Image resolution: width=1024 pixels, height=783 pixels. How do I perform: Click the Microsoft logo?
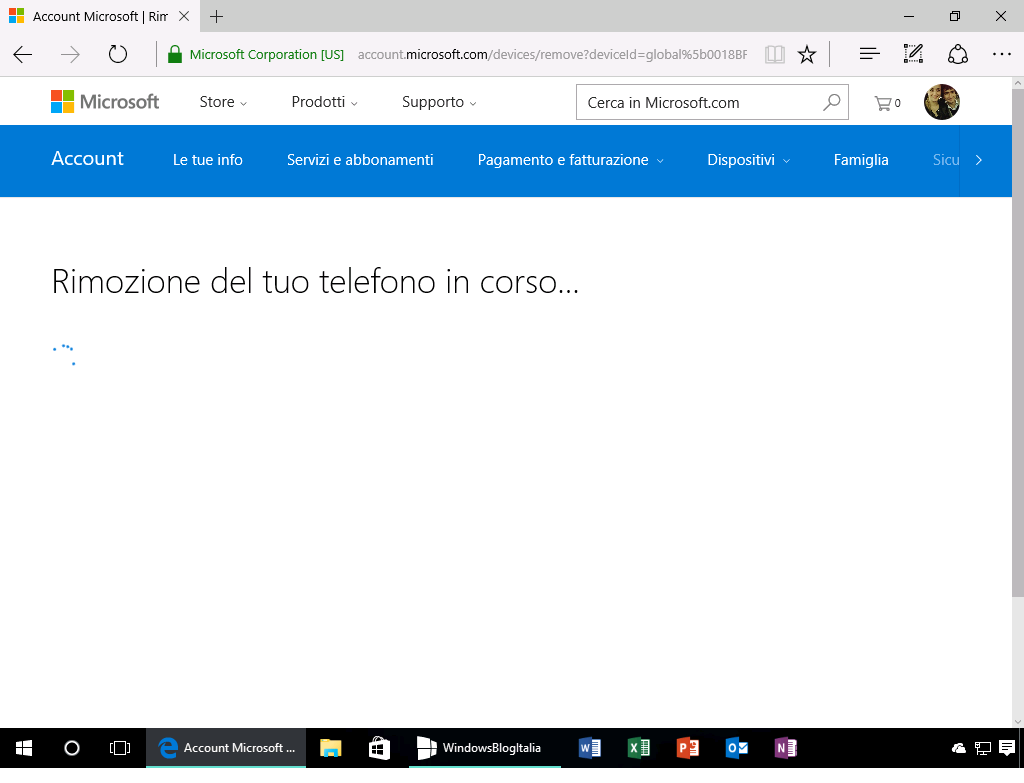tap(105, 102)
